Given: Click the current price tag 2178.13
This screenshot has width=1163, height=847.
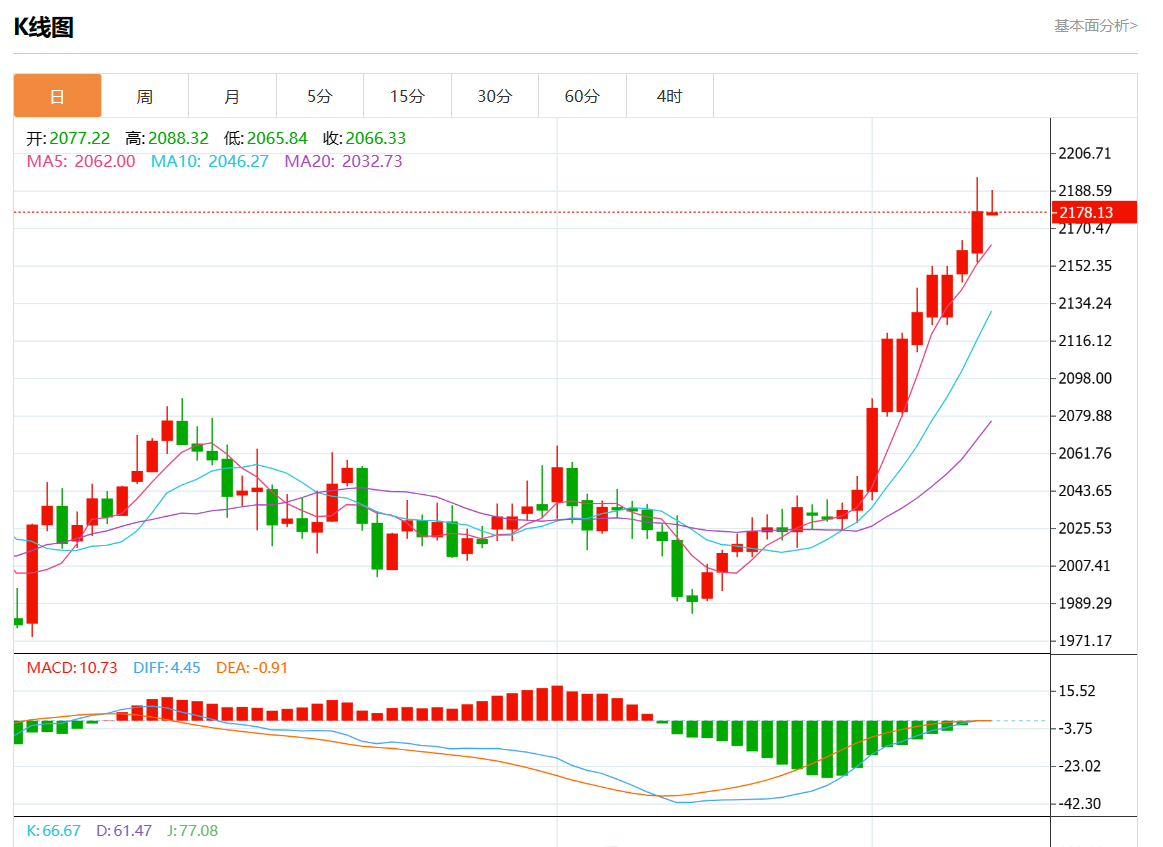Looking at the screenshot, I should [x=1094, y=212].
